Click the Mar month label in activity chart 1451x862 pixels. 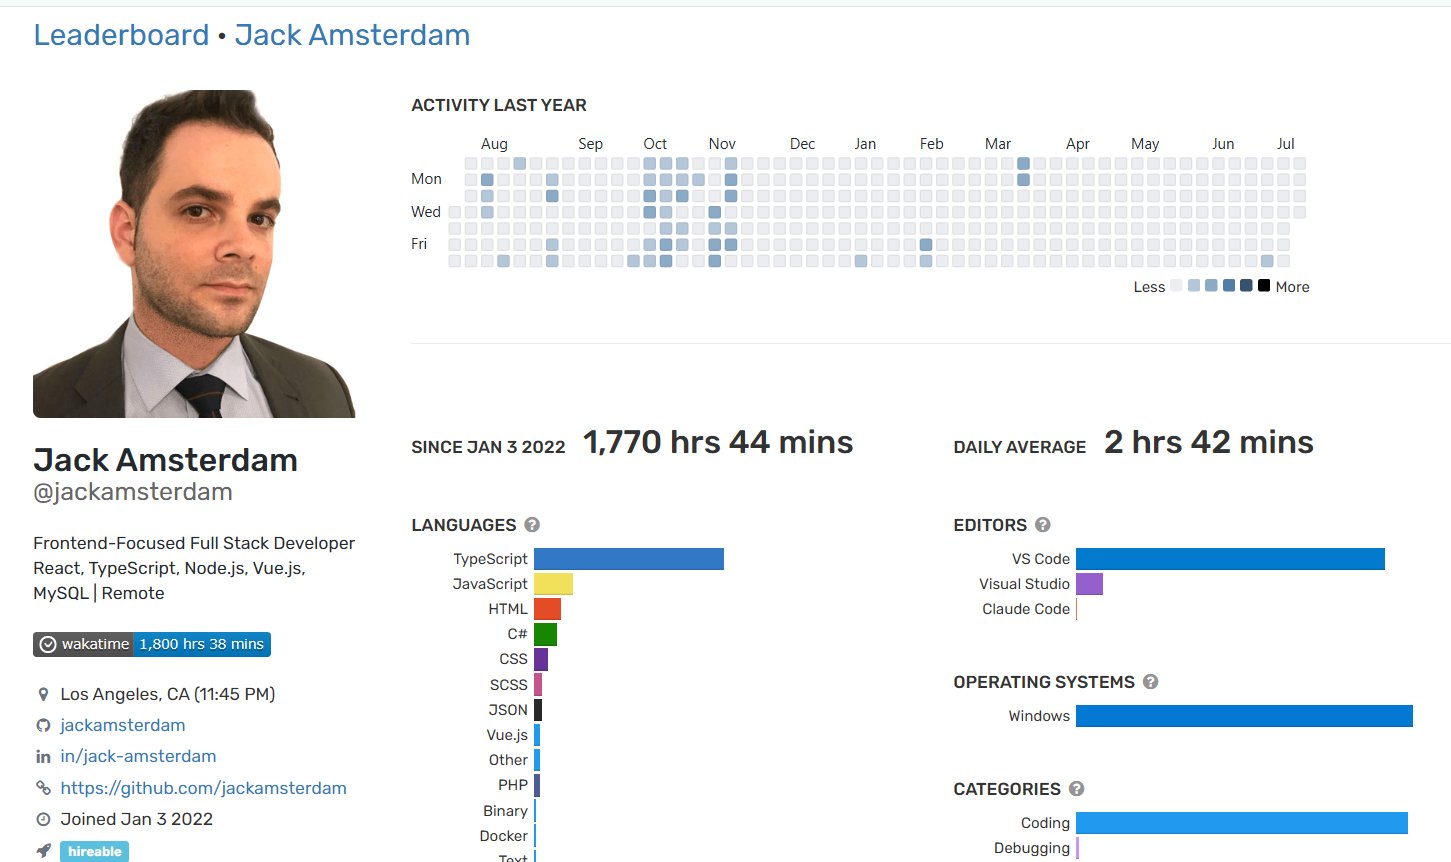[x=998, y=144]
